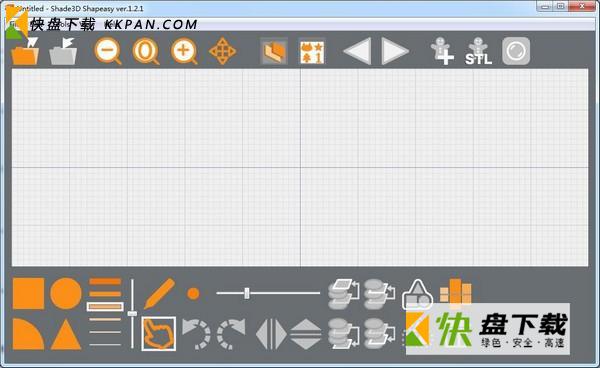The height and width of the screenshot is (368, 600).
Task: Select the four-arrow pan tool
Action: click(222, 51)
